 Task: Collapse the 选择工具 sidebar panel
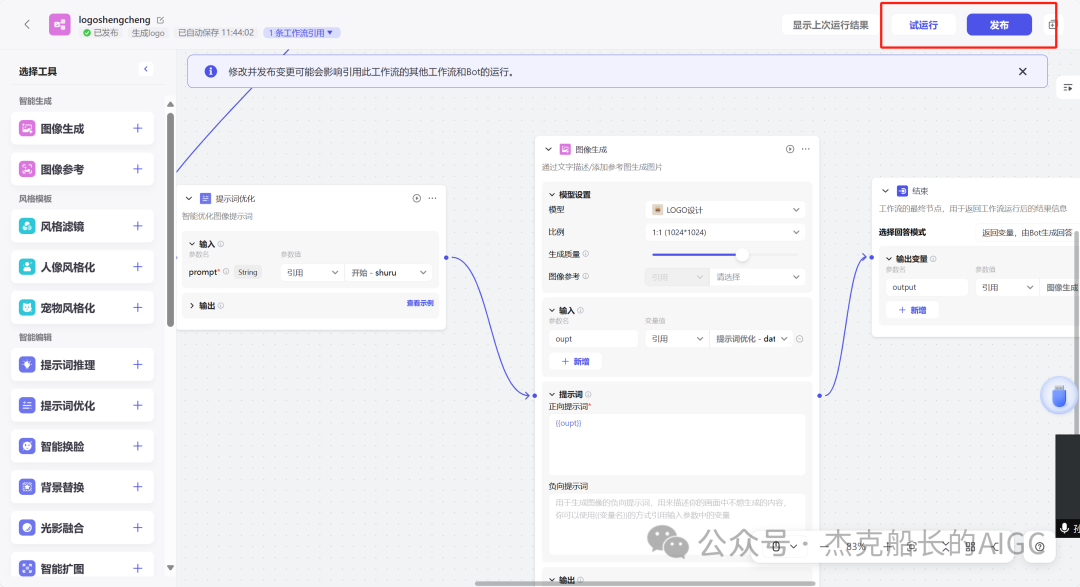click(x=146, y=69)
